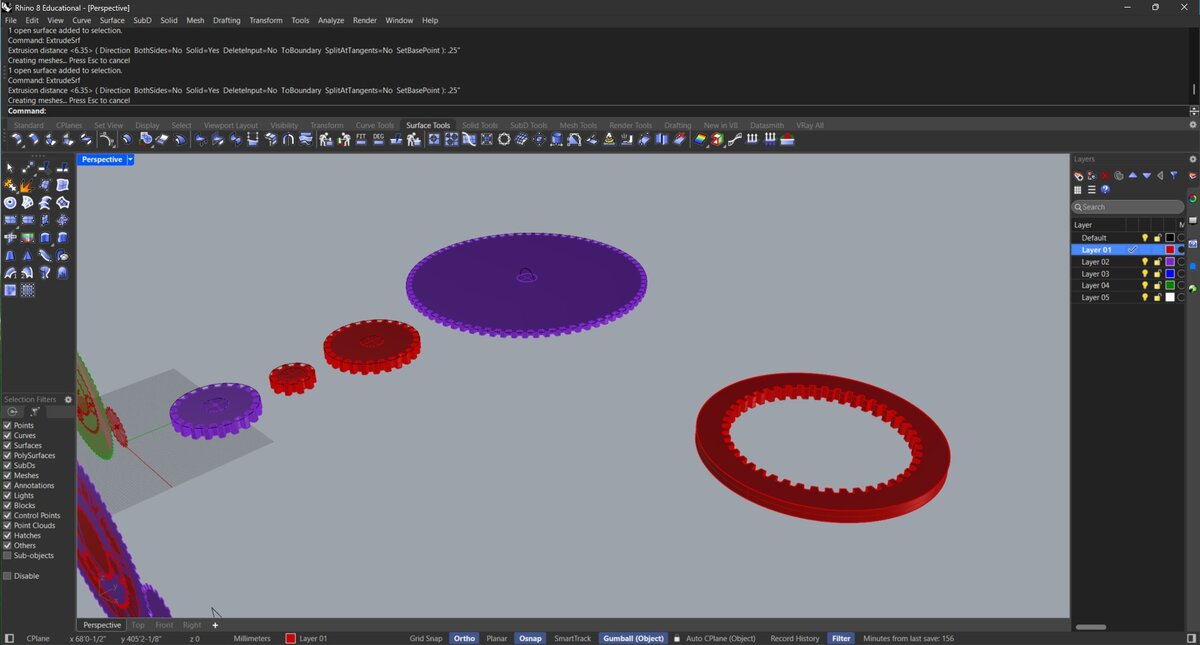Click the hamburger list menu icon in the Layers panel
The width and height of the screenshot is (1200, 645).
pos(1092,189)
